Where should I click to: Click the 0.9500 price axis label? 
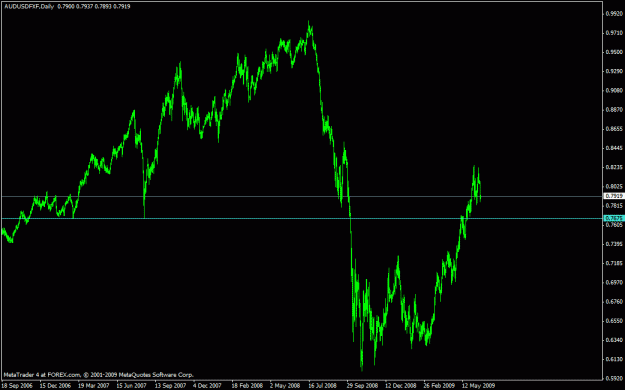[x=614, y=52]
